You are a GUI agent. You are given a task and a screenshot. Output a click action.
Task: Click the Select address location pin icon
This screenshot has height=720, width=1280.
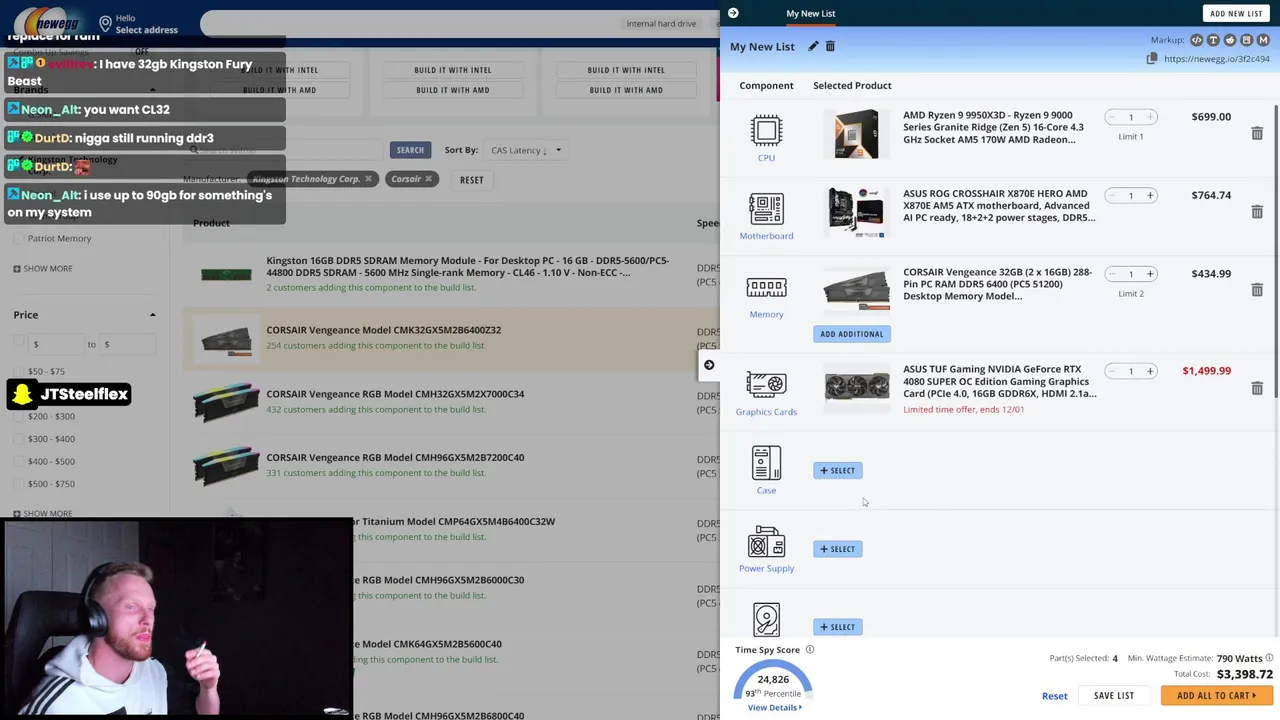pos(105,23)
